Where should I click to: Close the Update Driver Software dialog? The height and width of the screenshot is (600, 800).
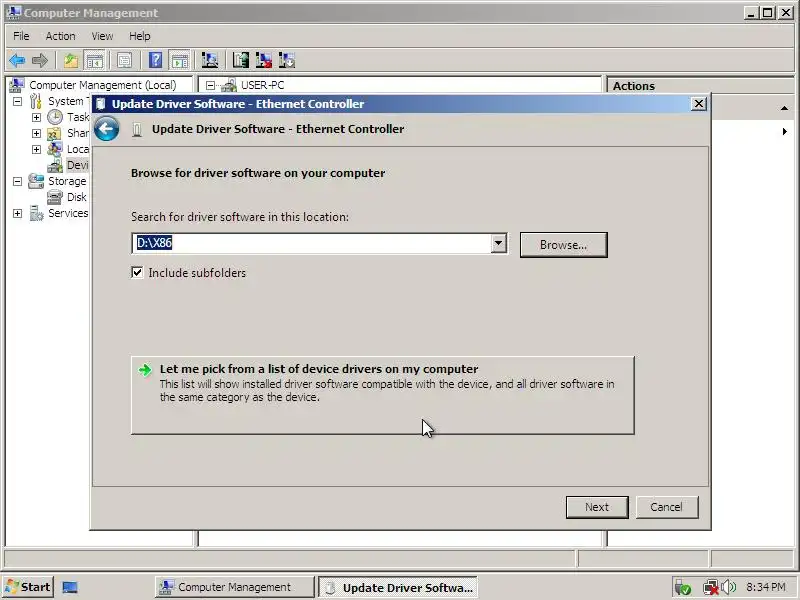pyautogui.click(x=698, y=104)
